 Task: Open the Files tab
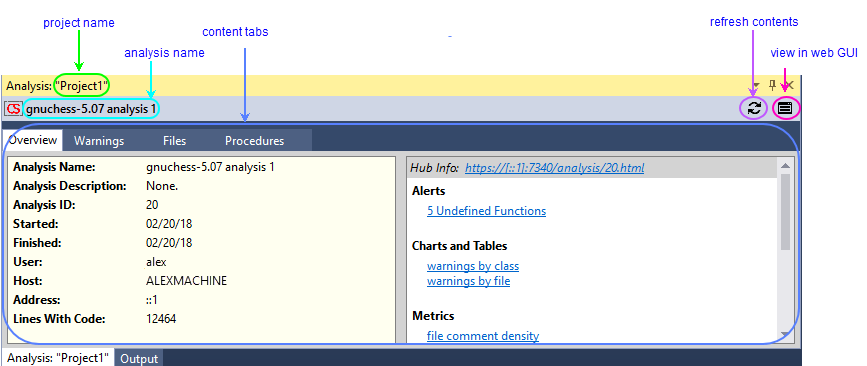[x=175, y=140]
